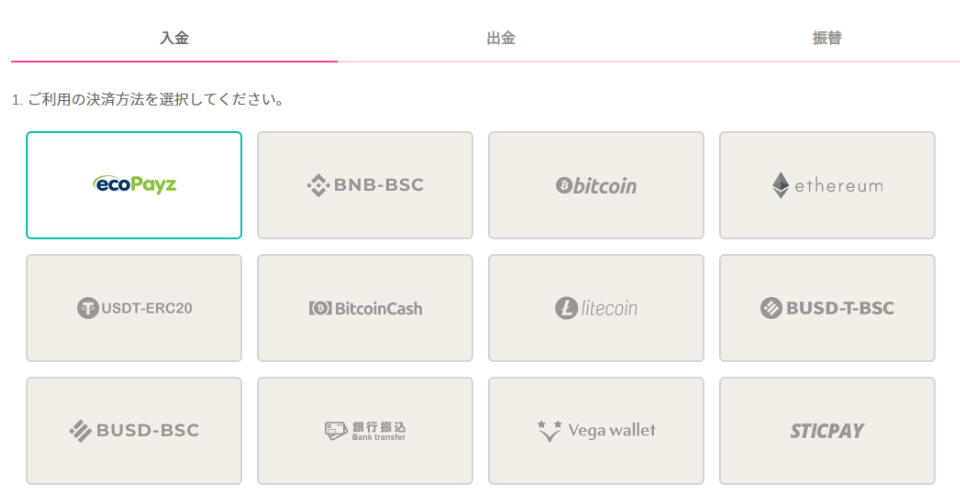Click the Ethereum diamond logo

(x=781, y=185)
